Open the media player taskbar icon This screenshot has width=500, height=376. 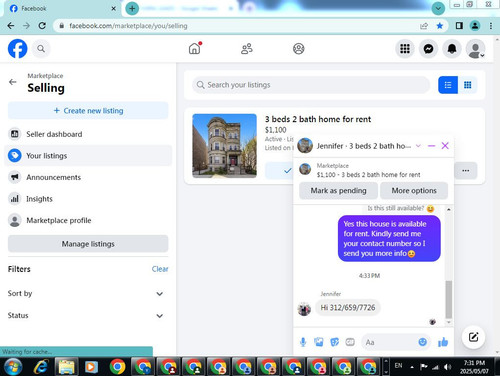(x=91, y=367)
